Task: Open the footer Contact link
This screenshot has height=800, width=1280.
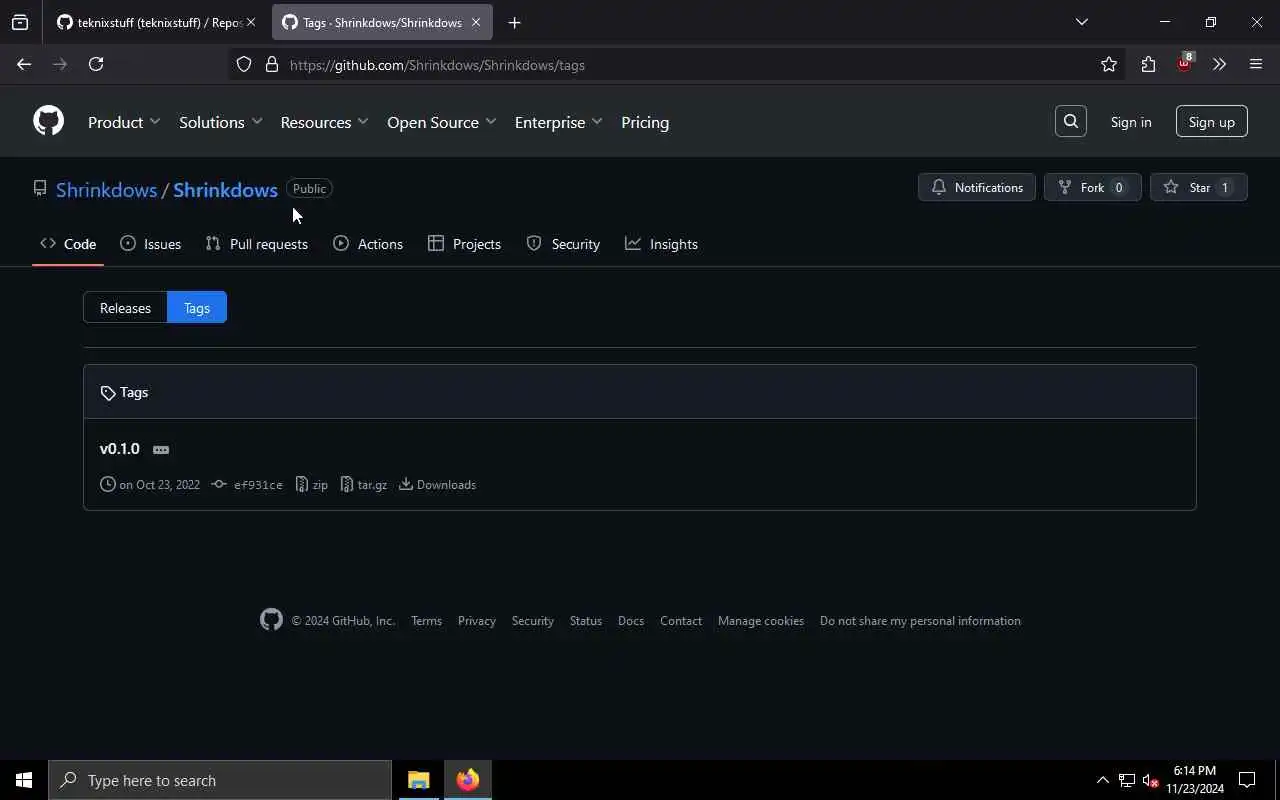Action: pyautogui.click(x=681, y=621)
